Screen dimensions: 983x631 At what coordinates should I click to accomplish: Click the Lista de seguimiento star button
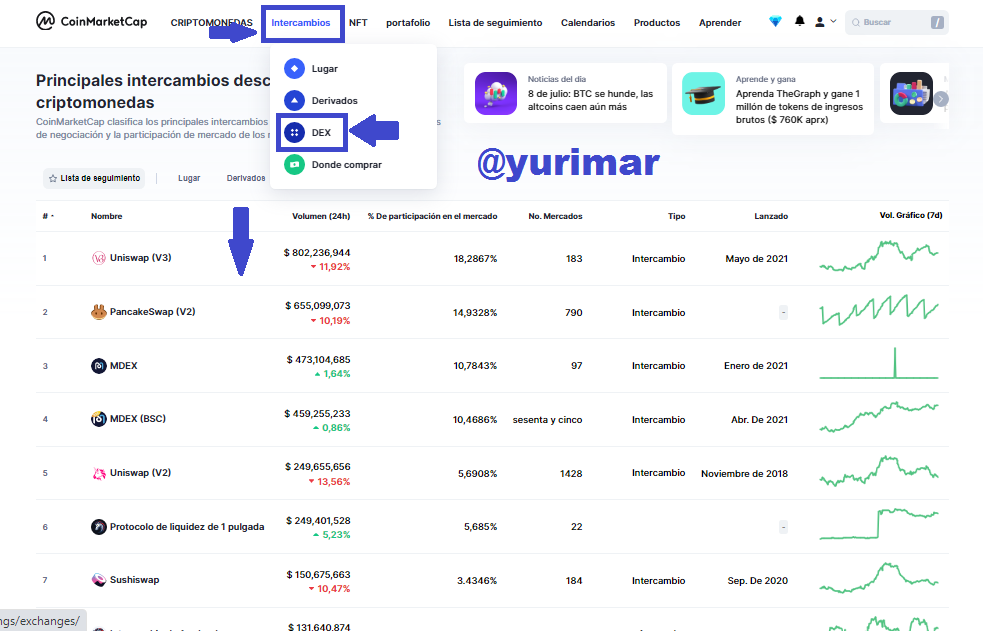click(94, 178)
